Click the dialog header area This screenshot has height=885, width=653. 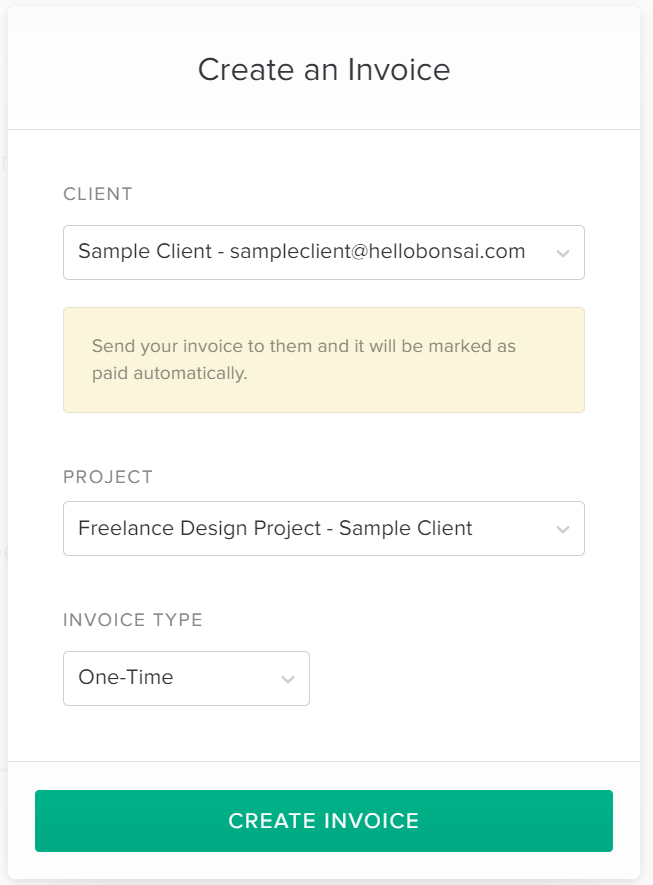324,65
